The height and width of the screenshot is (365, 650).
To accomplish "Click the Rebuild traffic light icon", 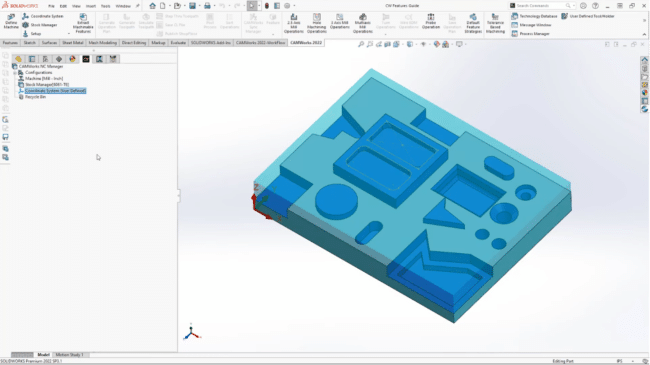I will pyautogui.click(x=267, y=6).
